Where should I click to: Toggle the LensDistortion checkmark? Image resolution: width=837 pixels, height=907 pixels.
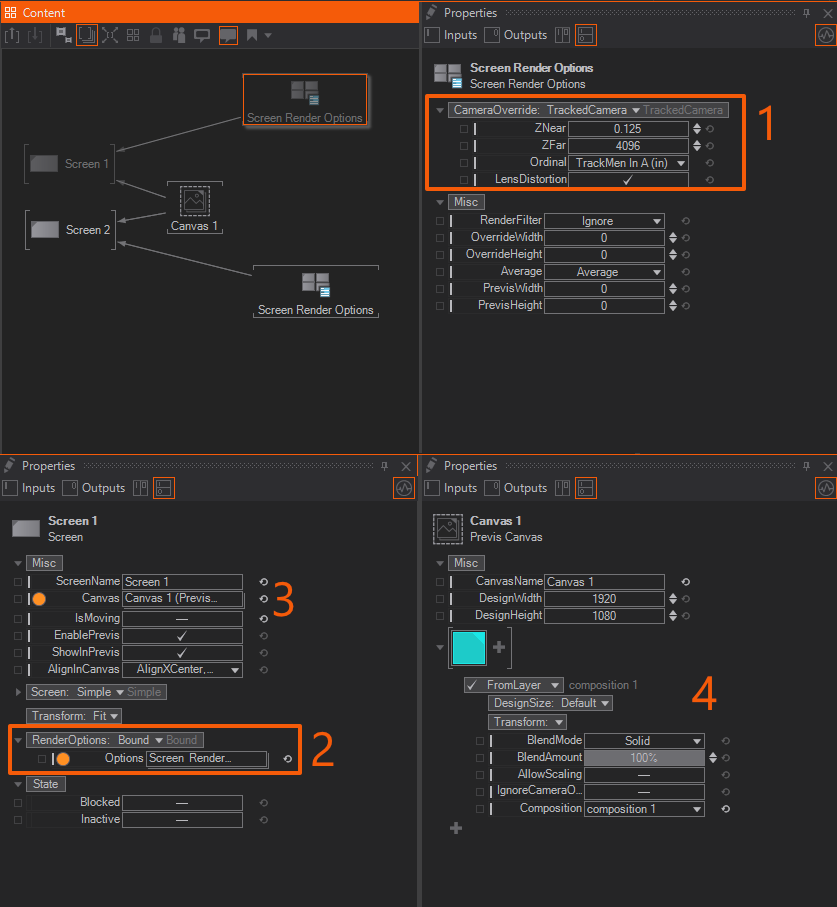coord(628,180)
